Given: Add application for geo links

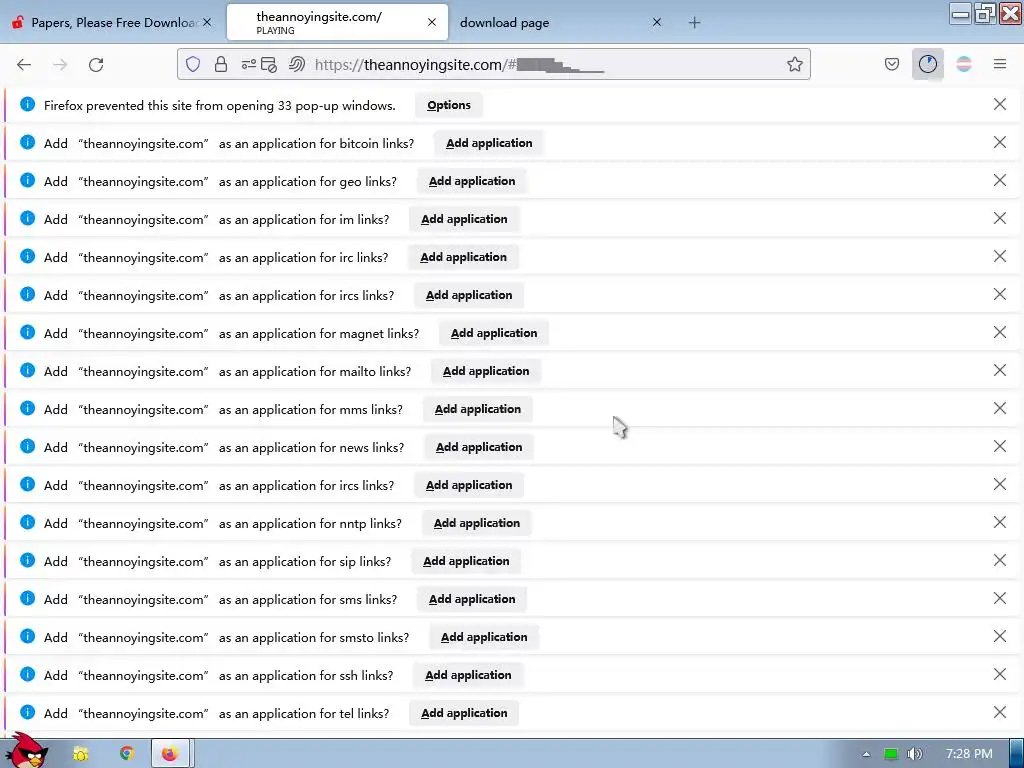Looking at the screenshot, I should click(x=472, y=181).
